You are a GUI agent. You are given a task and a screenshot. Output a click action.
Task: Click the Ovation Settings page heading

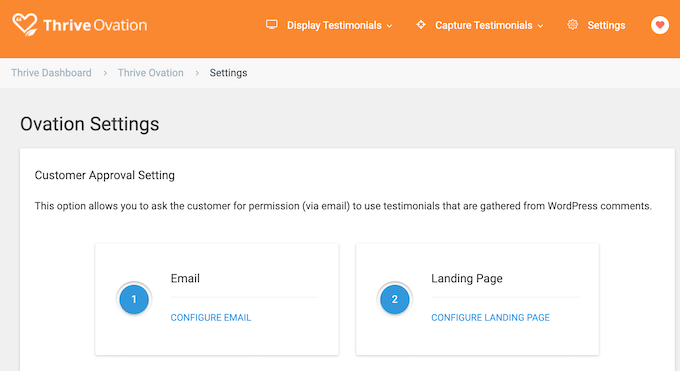coord(90,125)
